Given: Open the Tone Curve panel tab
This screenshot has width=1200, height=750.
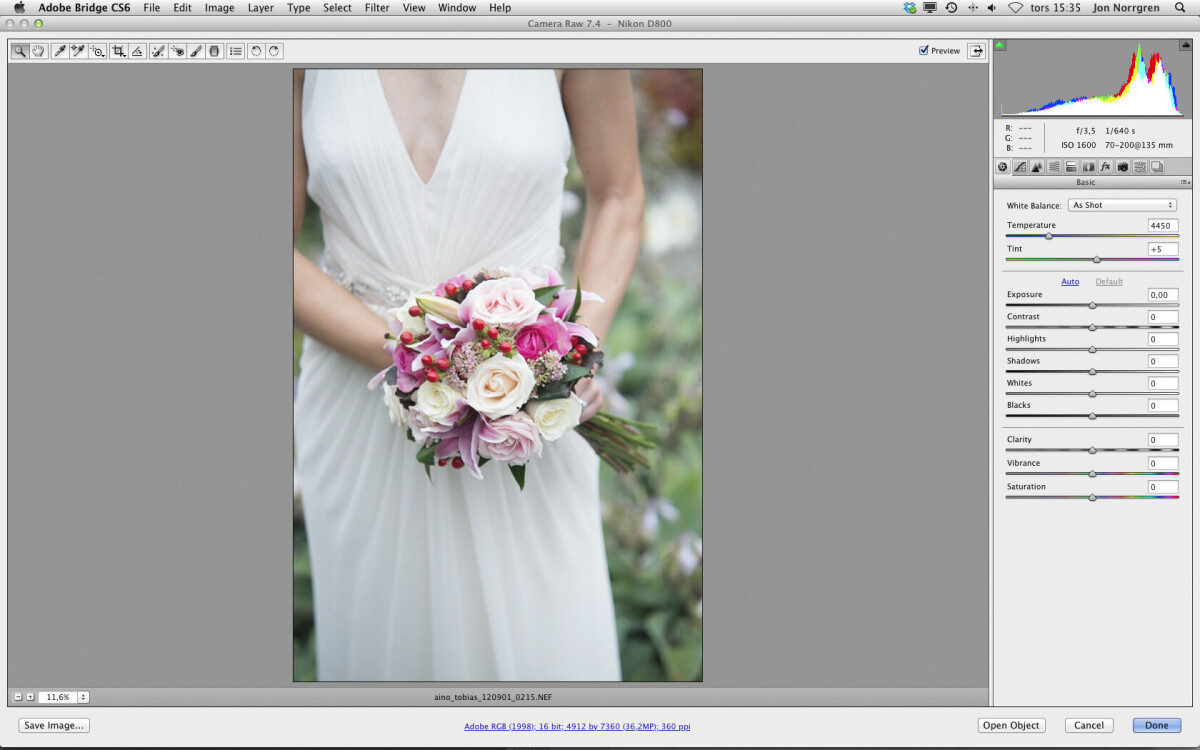Looking at the screenshot, I should tap(1020, 167).
